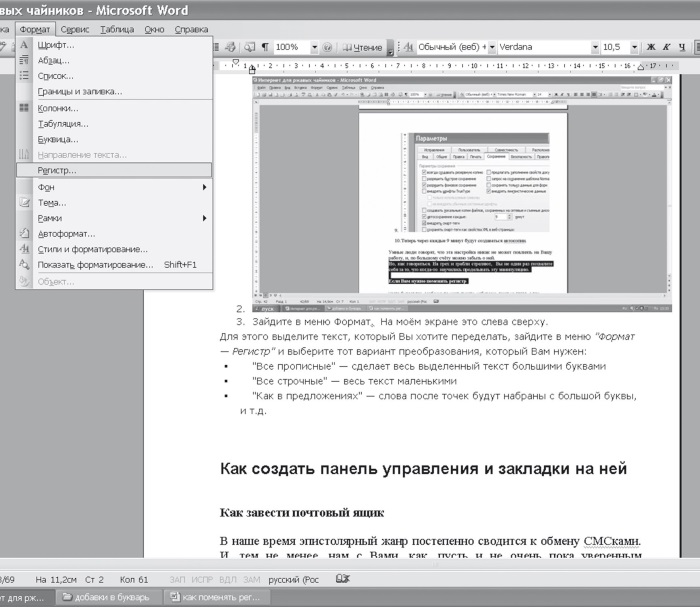
Task: Click the embedded Word screenshot image
Action: 462,194
